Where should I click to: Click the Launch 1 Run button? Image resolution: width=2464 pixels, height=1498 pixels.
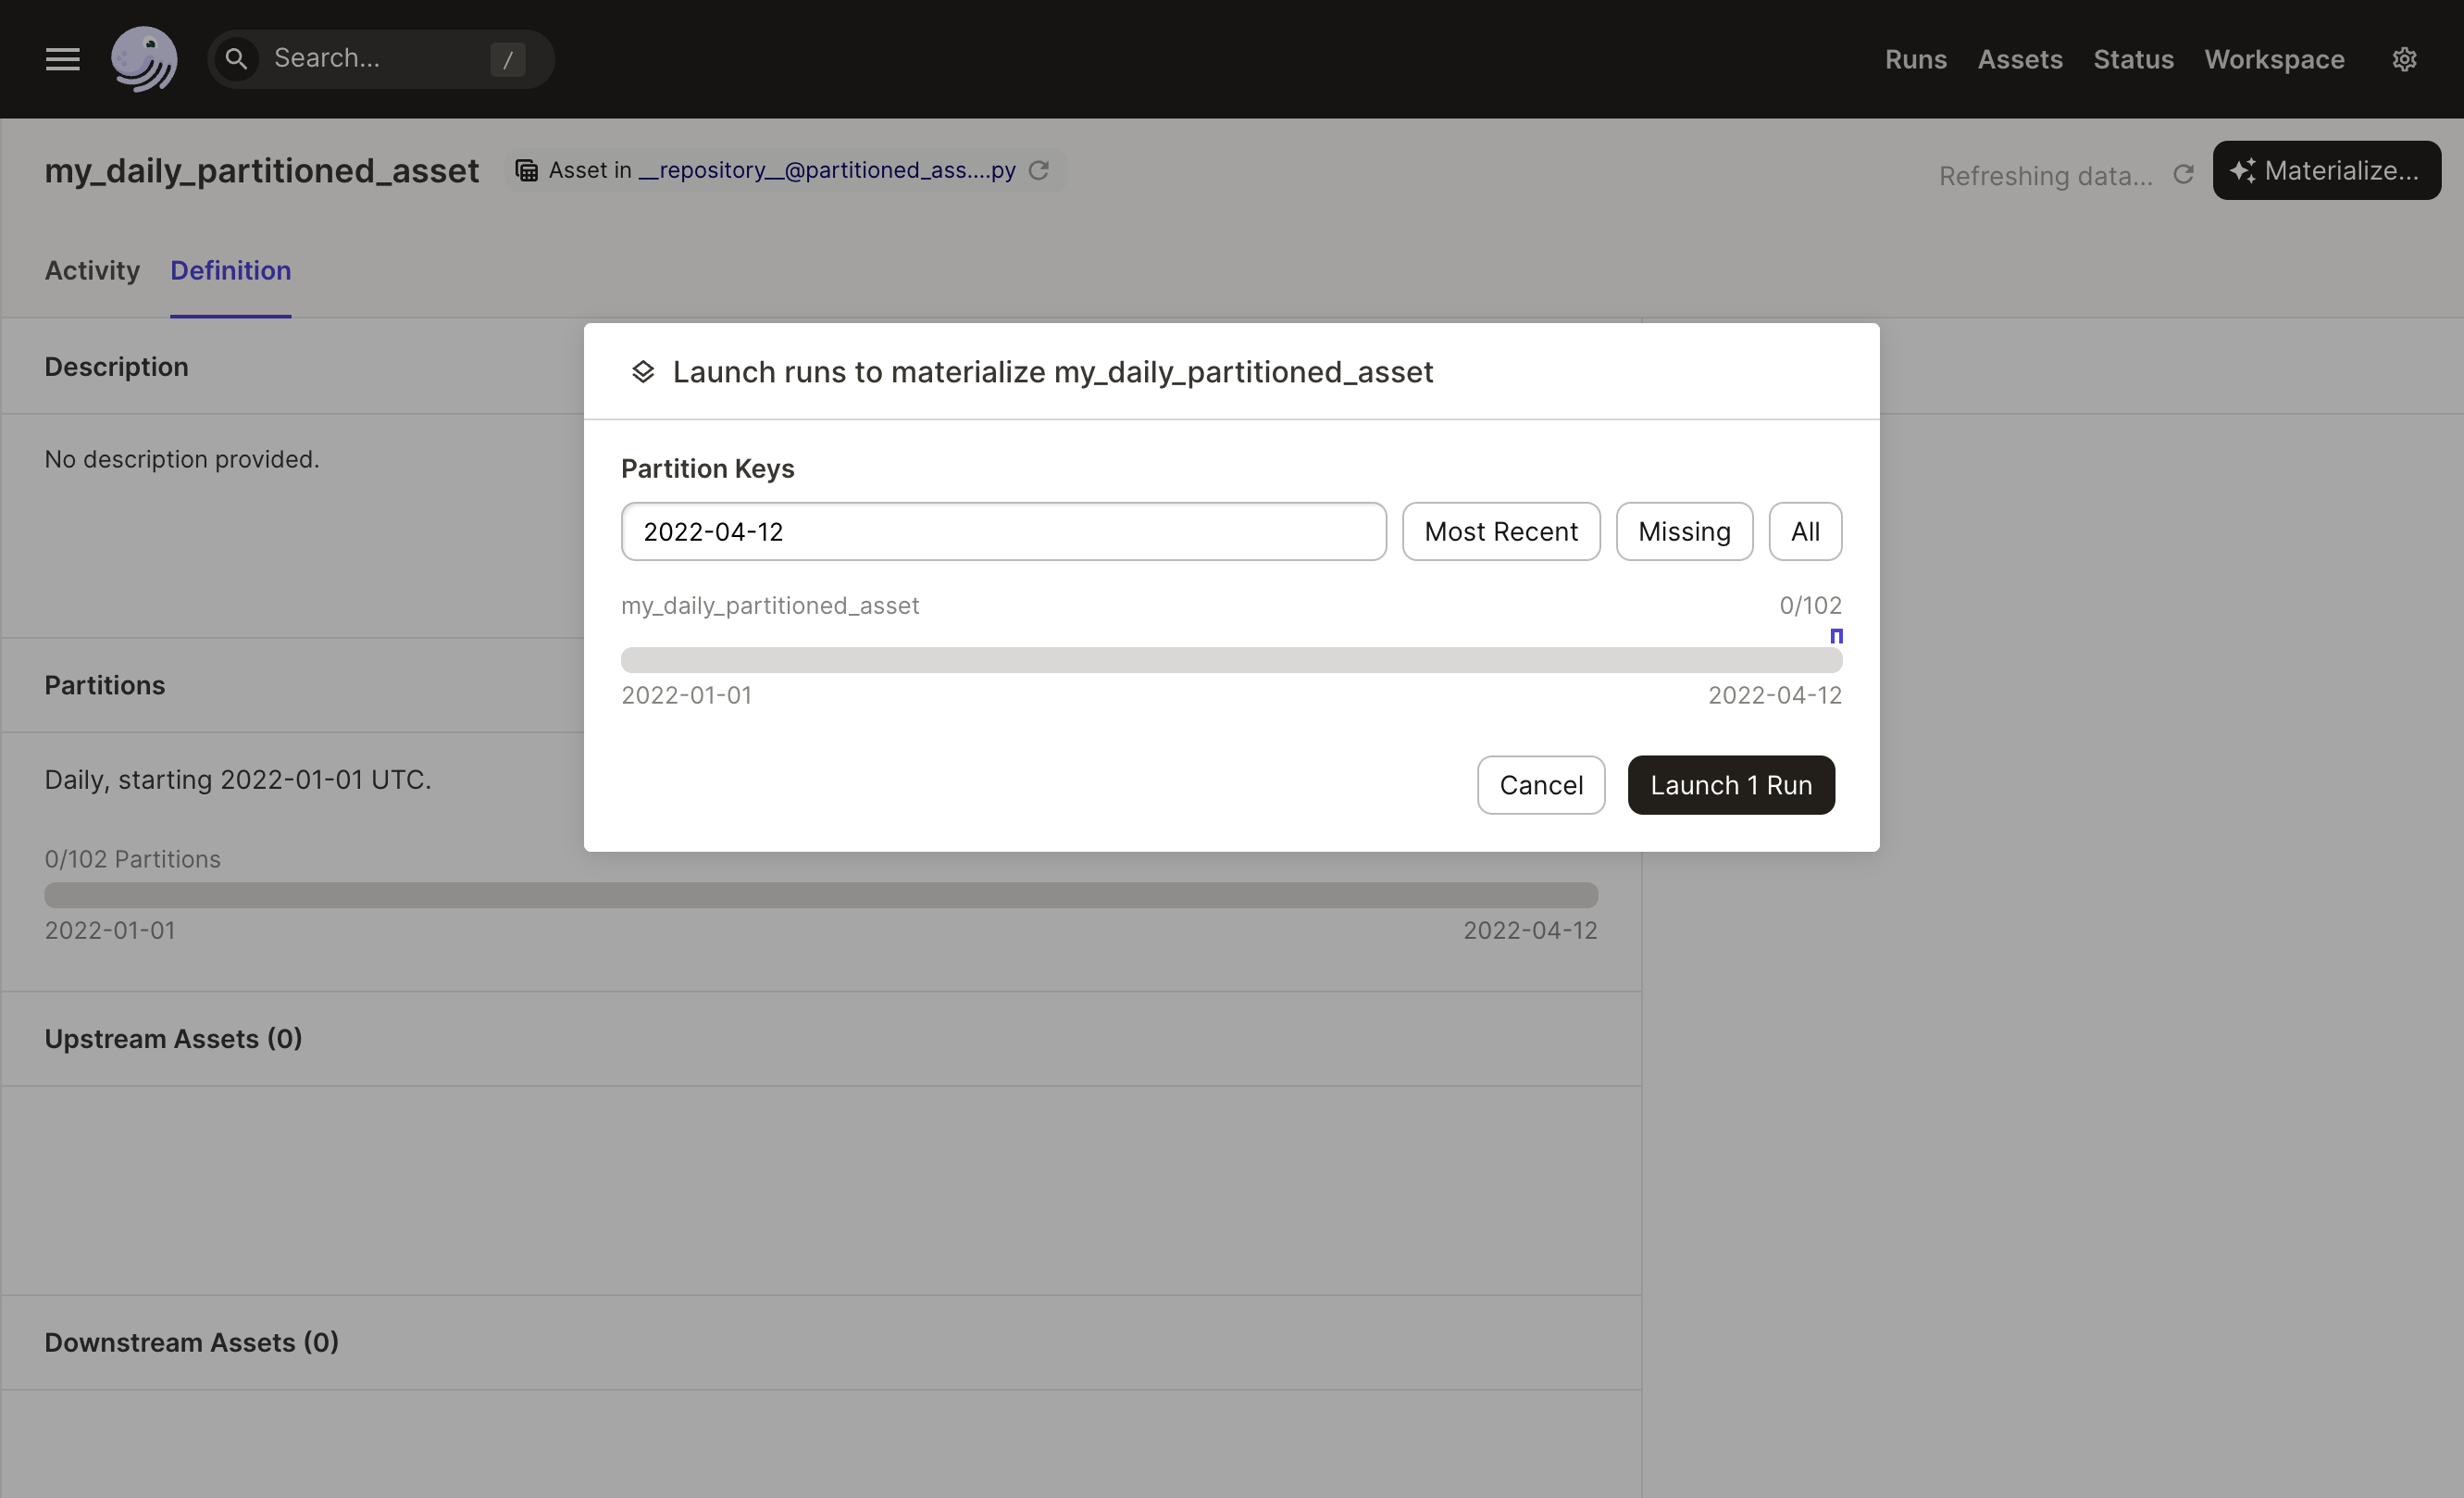(x=1731, y=785)
